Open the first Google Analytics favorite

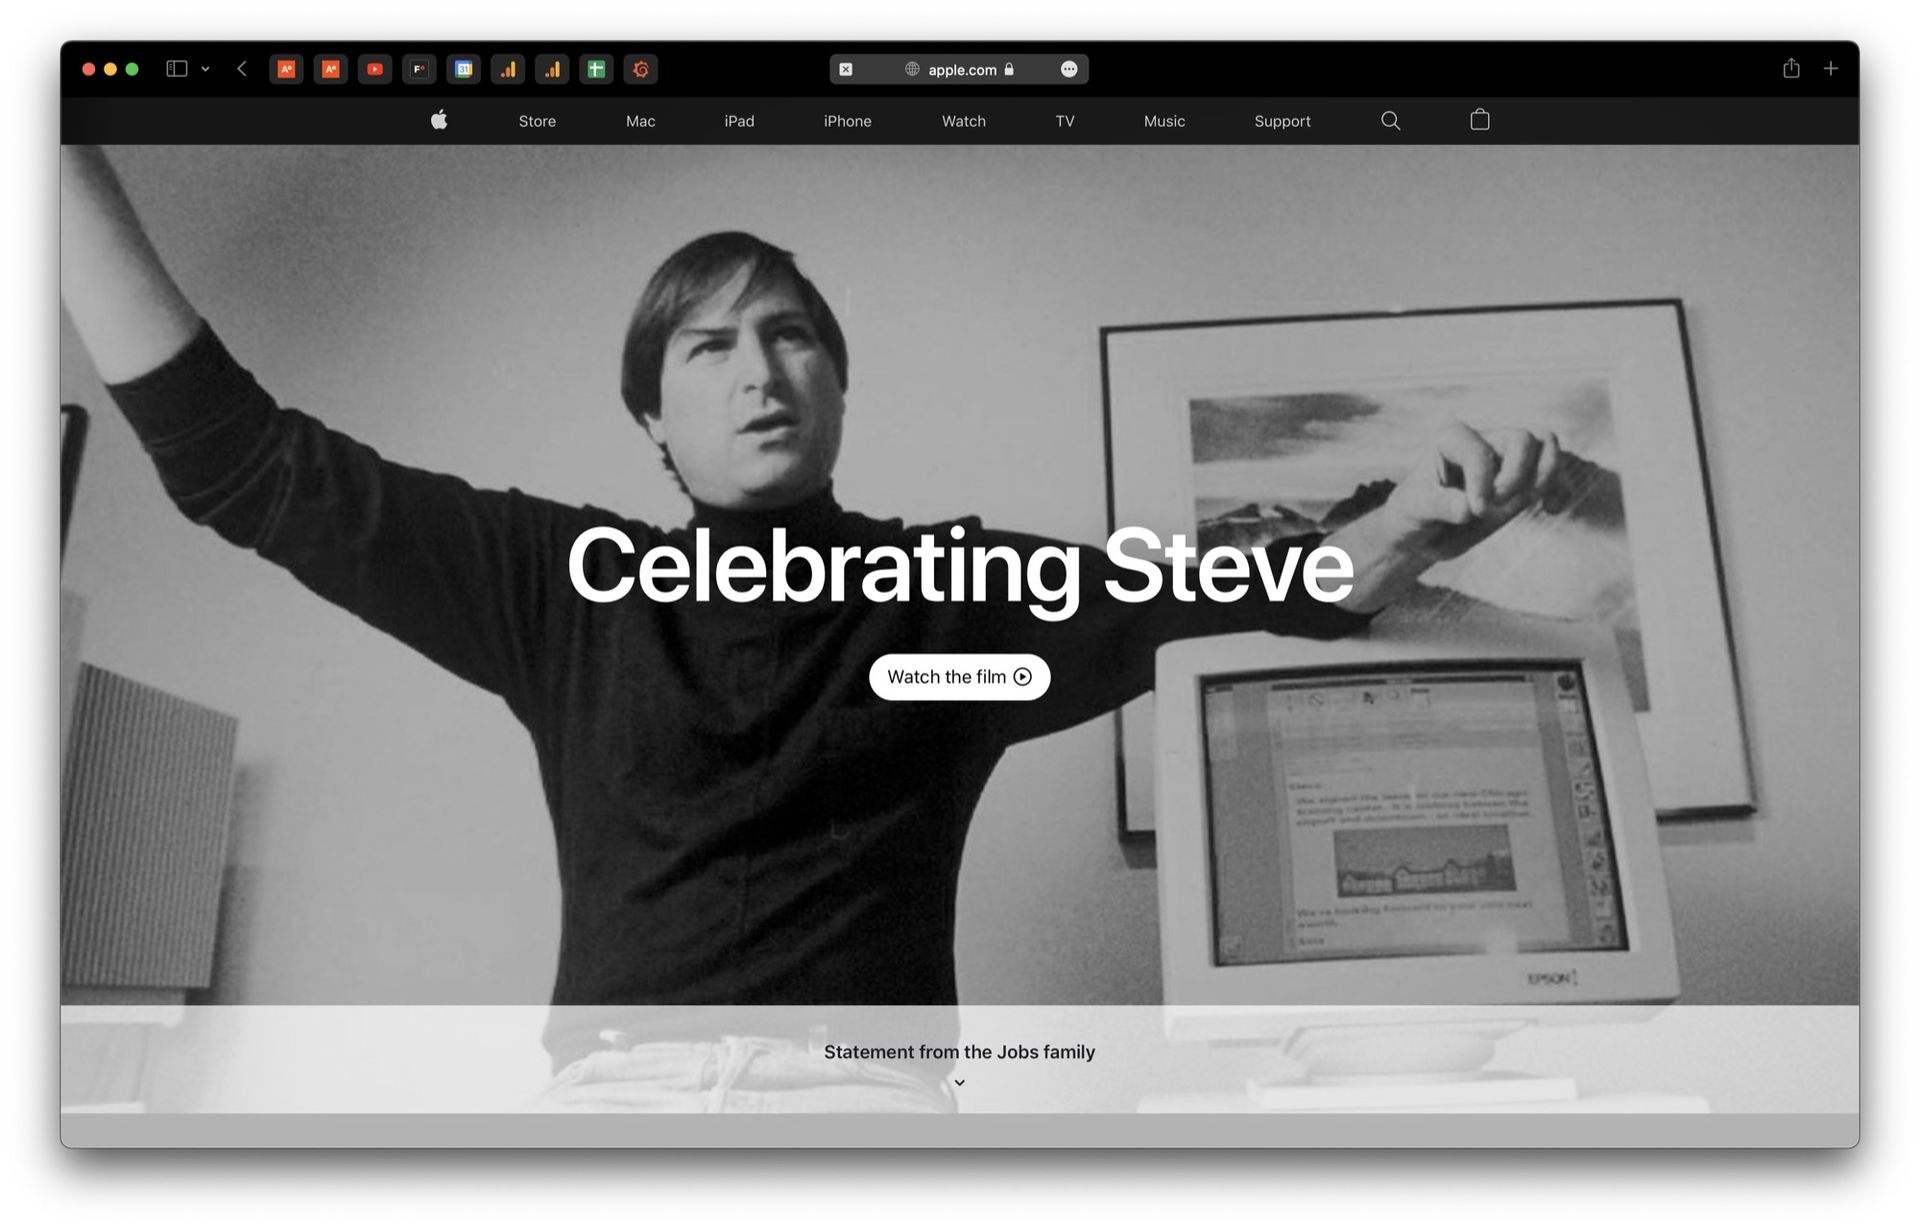pyautogui.click(x=507, y=69)
